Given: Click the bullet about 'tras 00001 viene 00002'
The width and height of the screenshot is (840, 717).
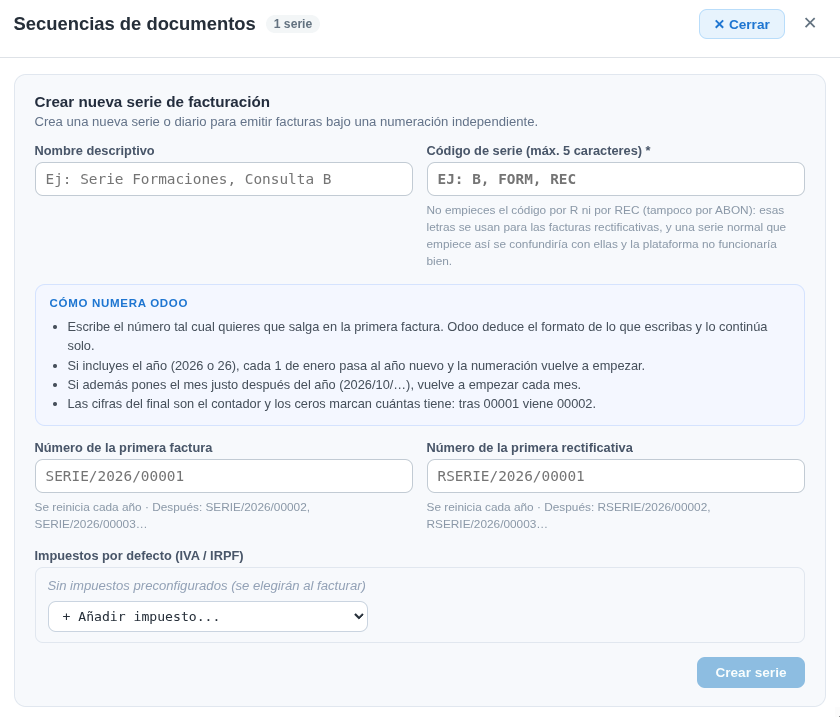Looking at the screenshot, I should pyautogui.click(x=332, y=404).
